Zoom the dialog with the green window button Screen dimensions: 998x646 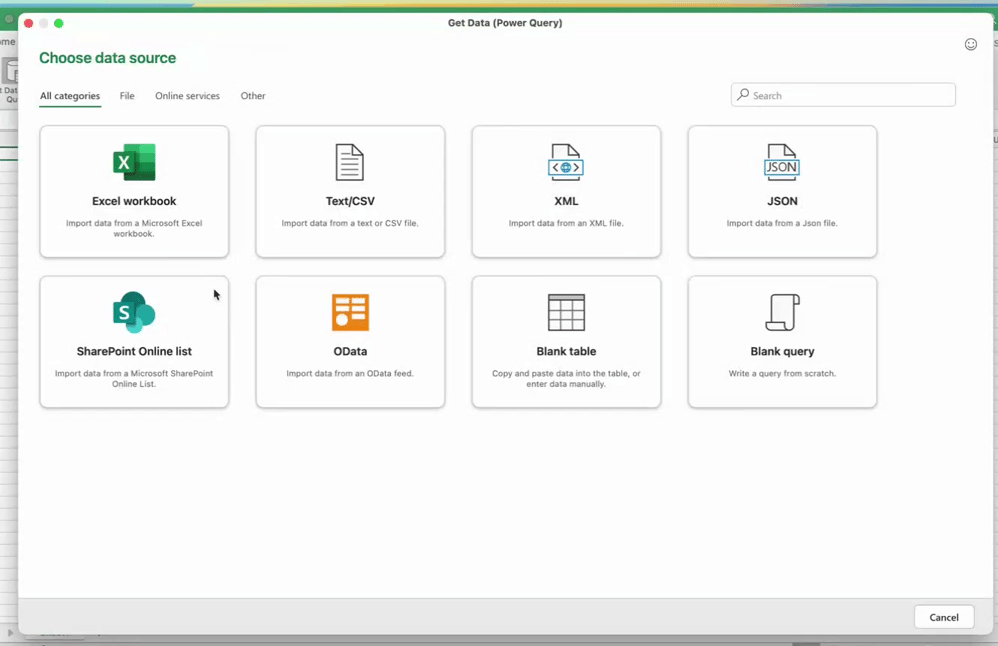point(59,24)
